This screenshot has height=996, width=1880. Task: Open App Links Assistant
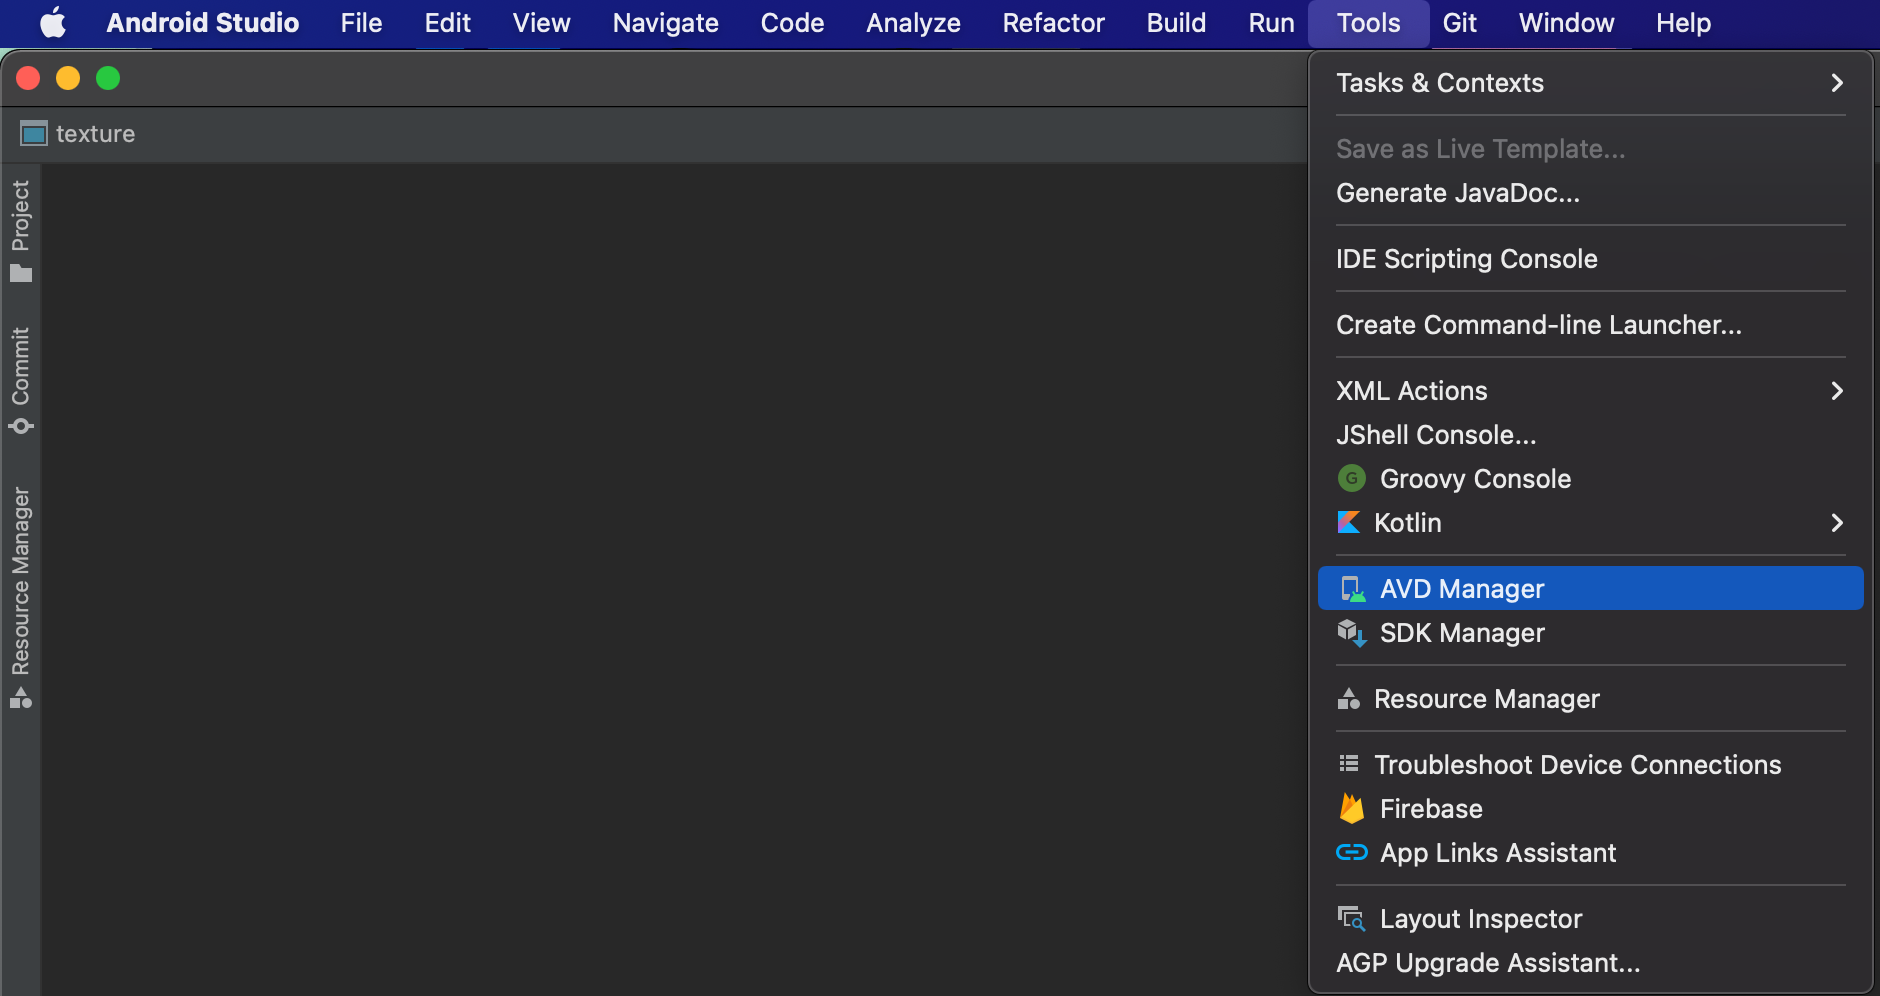click(1590, 852)
